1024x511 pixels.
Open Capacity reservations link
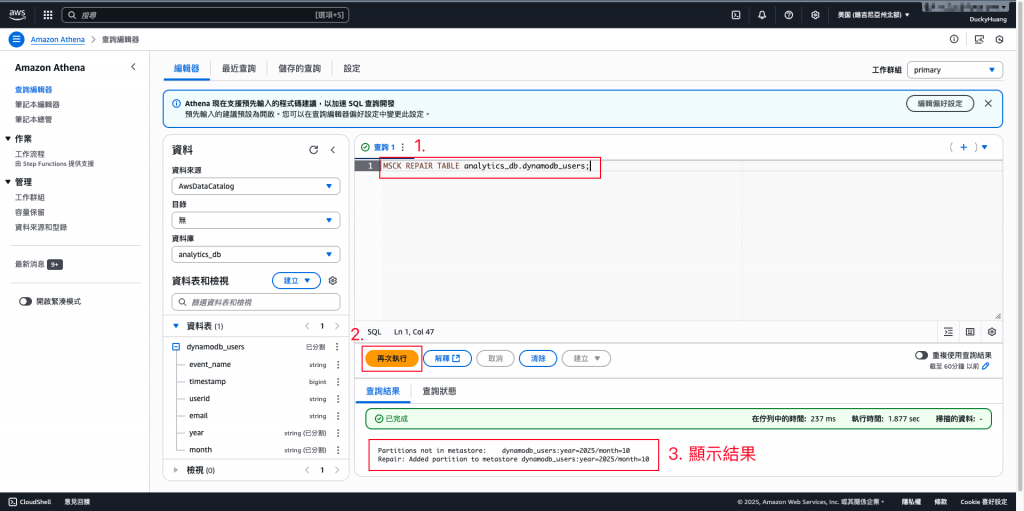click(x=29, y=212)
